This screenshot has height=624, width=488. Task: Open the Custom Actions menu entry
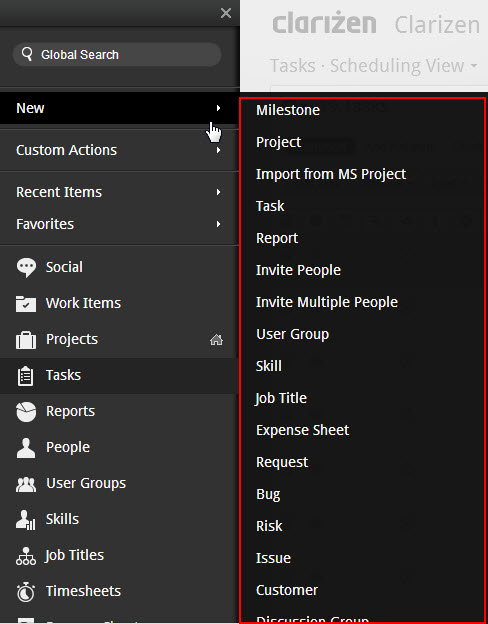[66, 150]
